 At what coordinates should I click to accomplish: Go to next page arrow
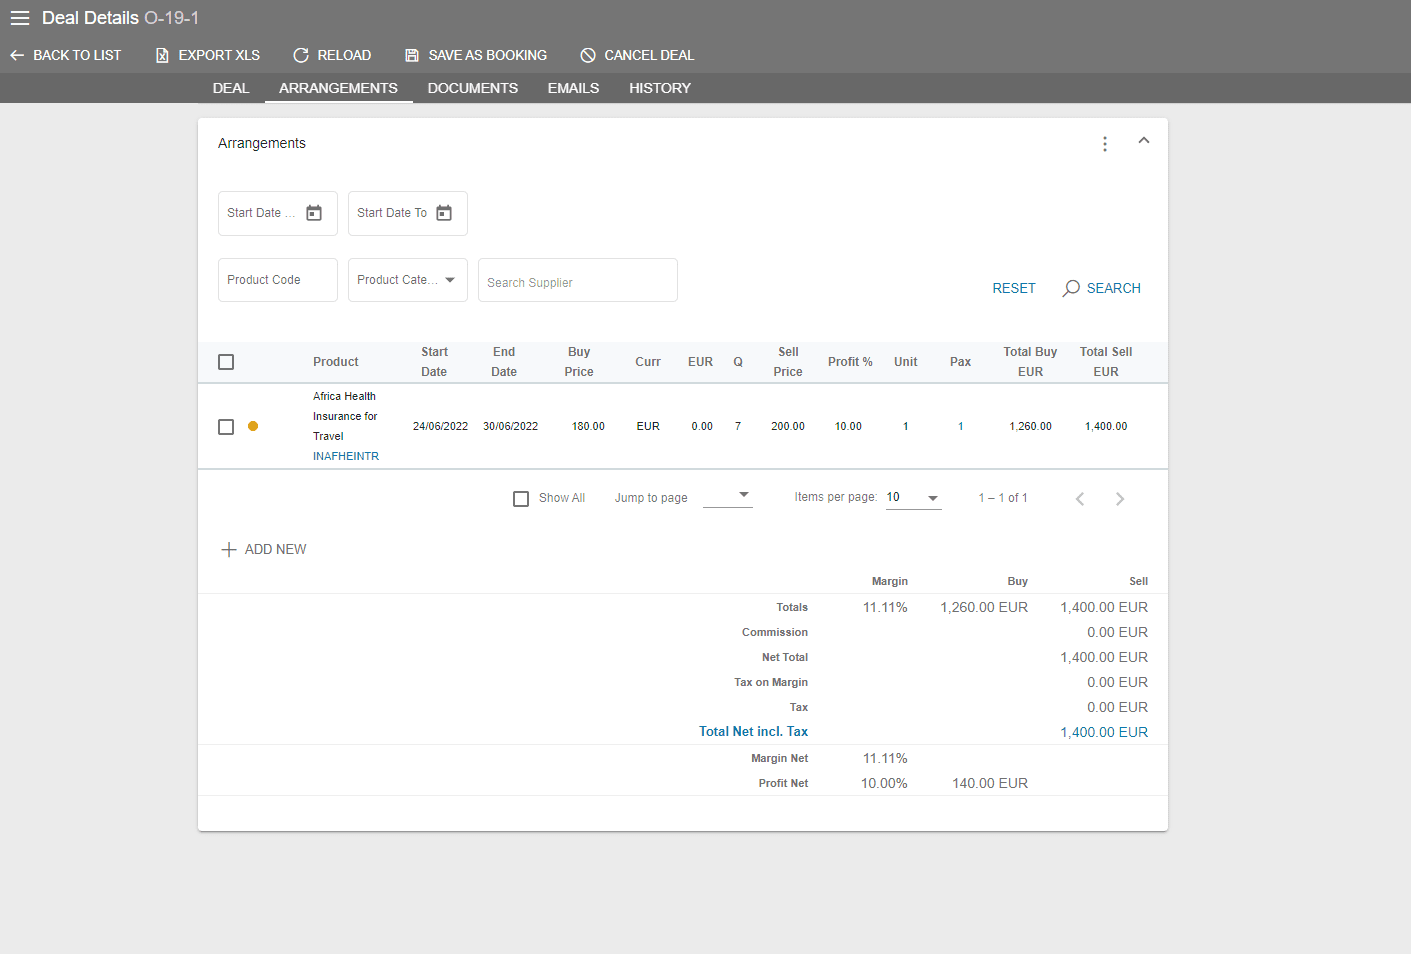click(x=1120, y=499)
